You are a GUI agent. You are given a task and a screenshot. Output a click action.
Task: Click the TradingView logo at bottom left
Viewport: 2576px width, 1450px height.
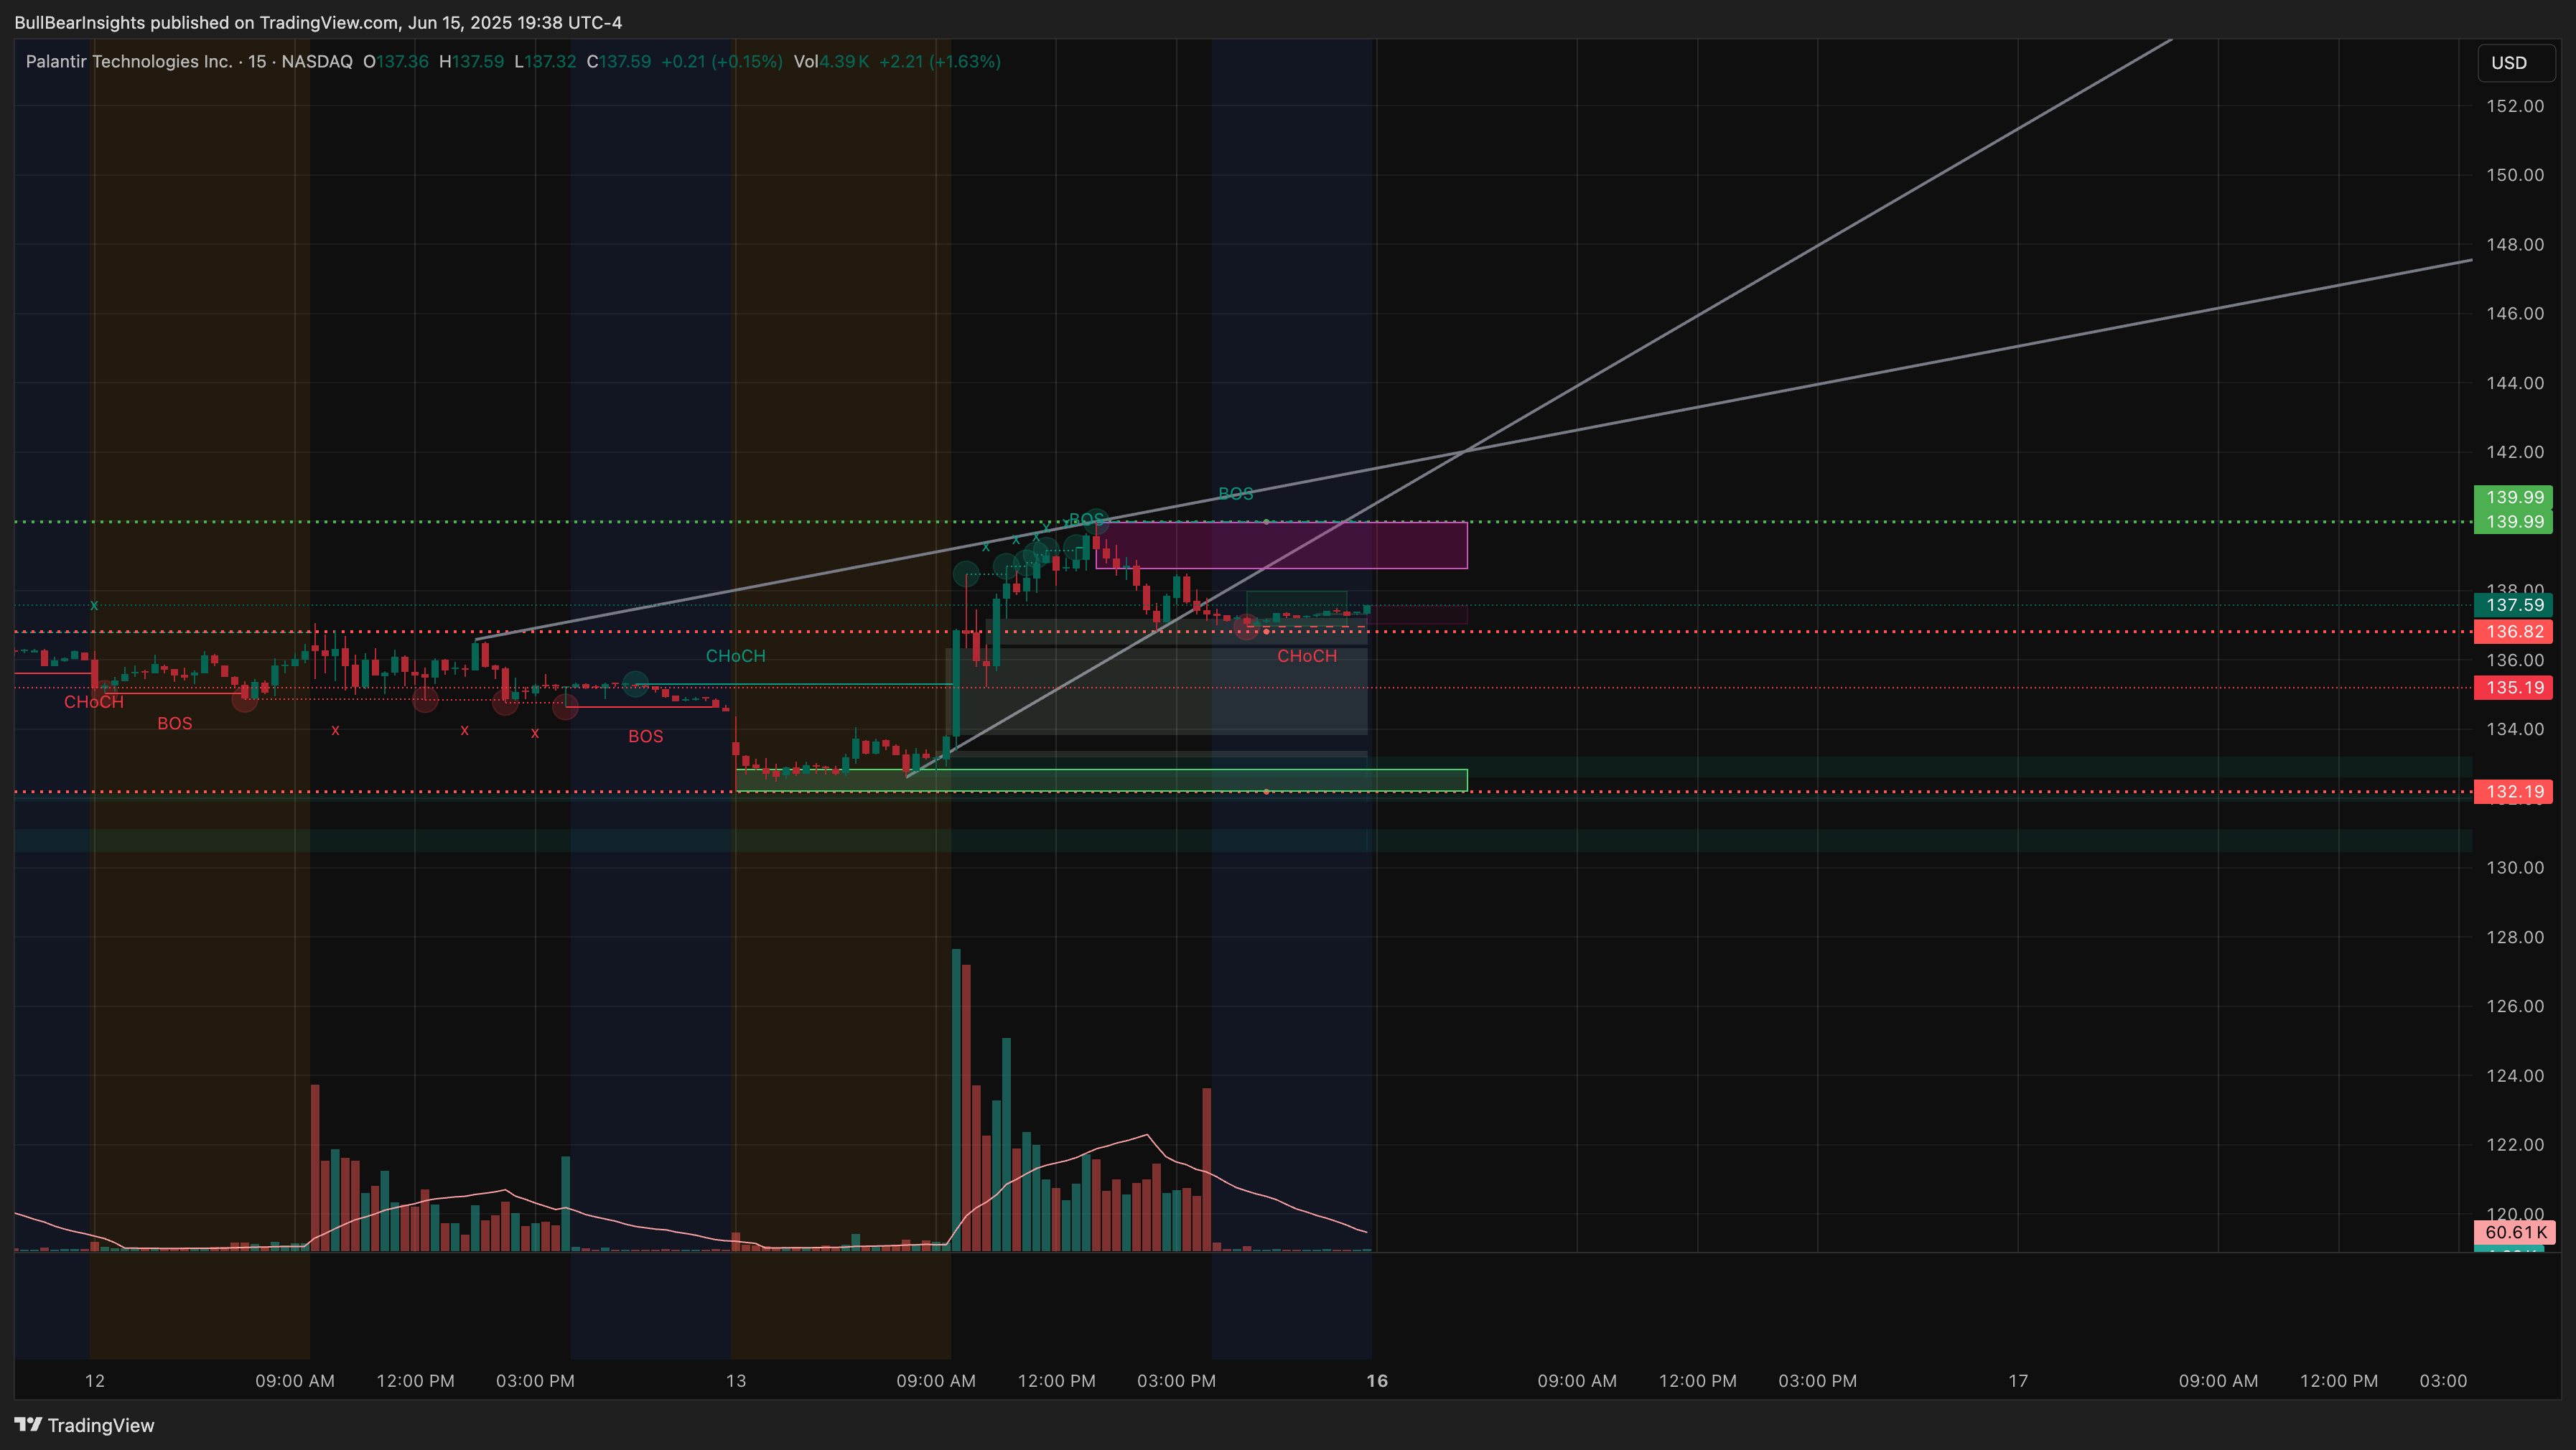coord(84,1425)
